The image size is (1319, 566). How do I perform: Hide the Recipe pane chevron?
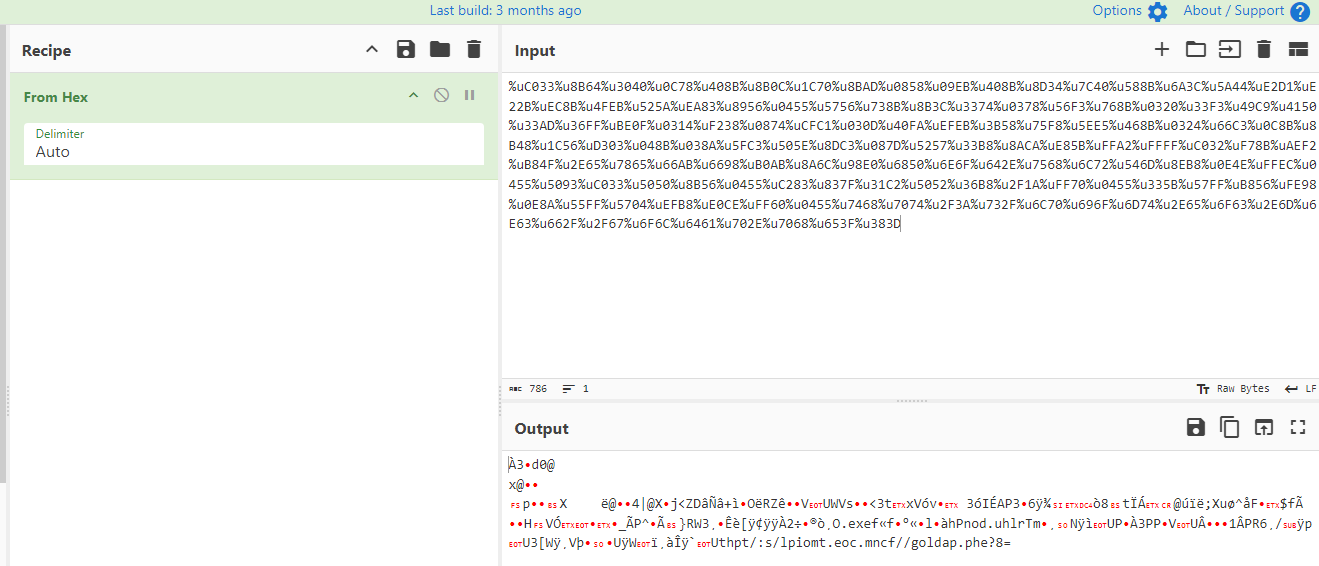coord(372,50)
